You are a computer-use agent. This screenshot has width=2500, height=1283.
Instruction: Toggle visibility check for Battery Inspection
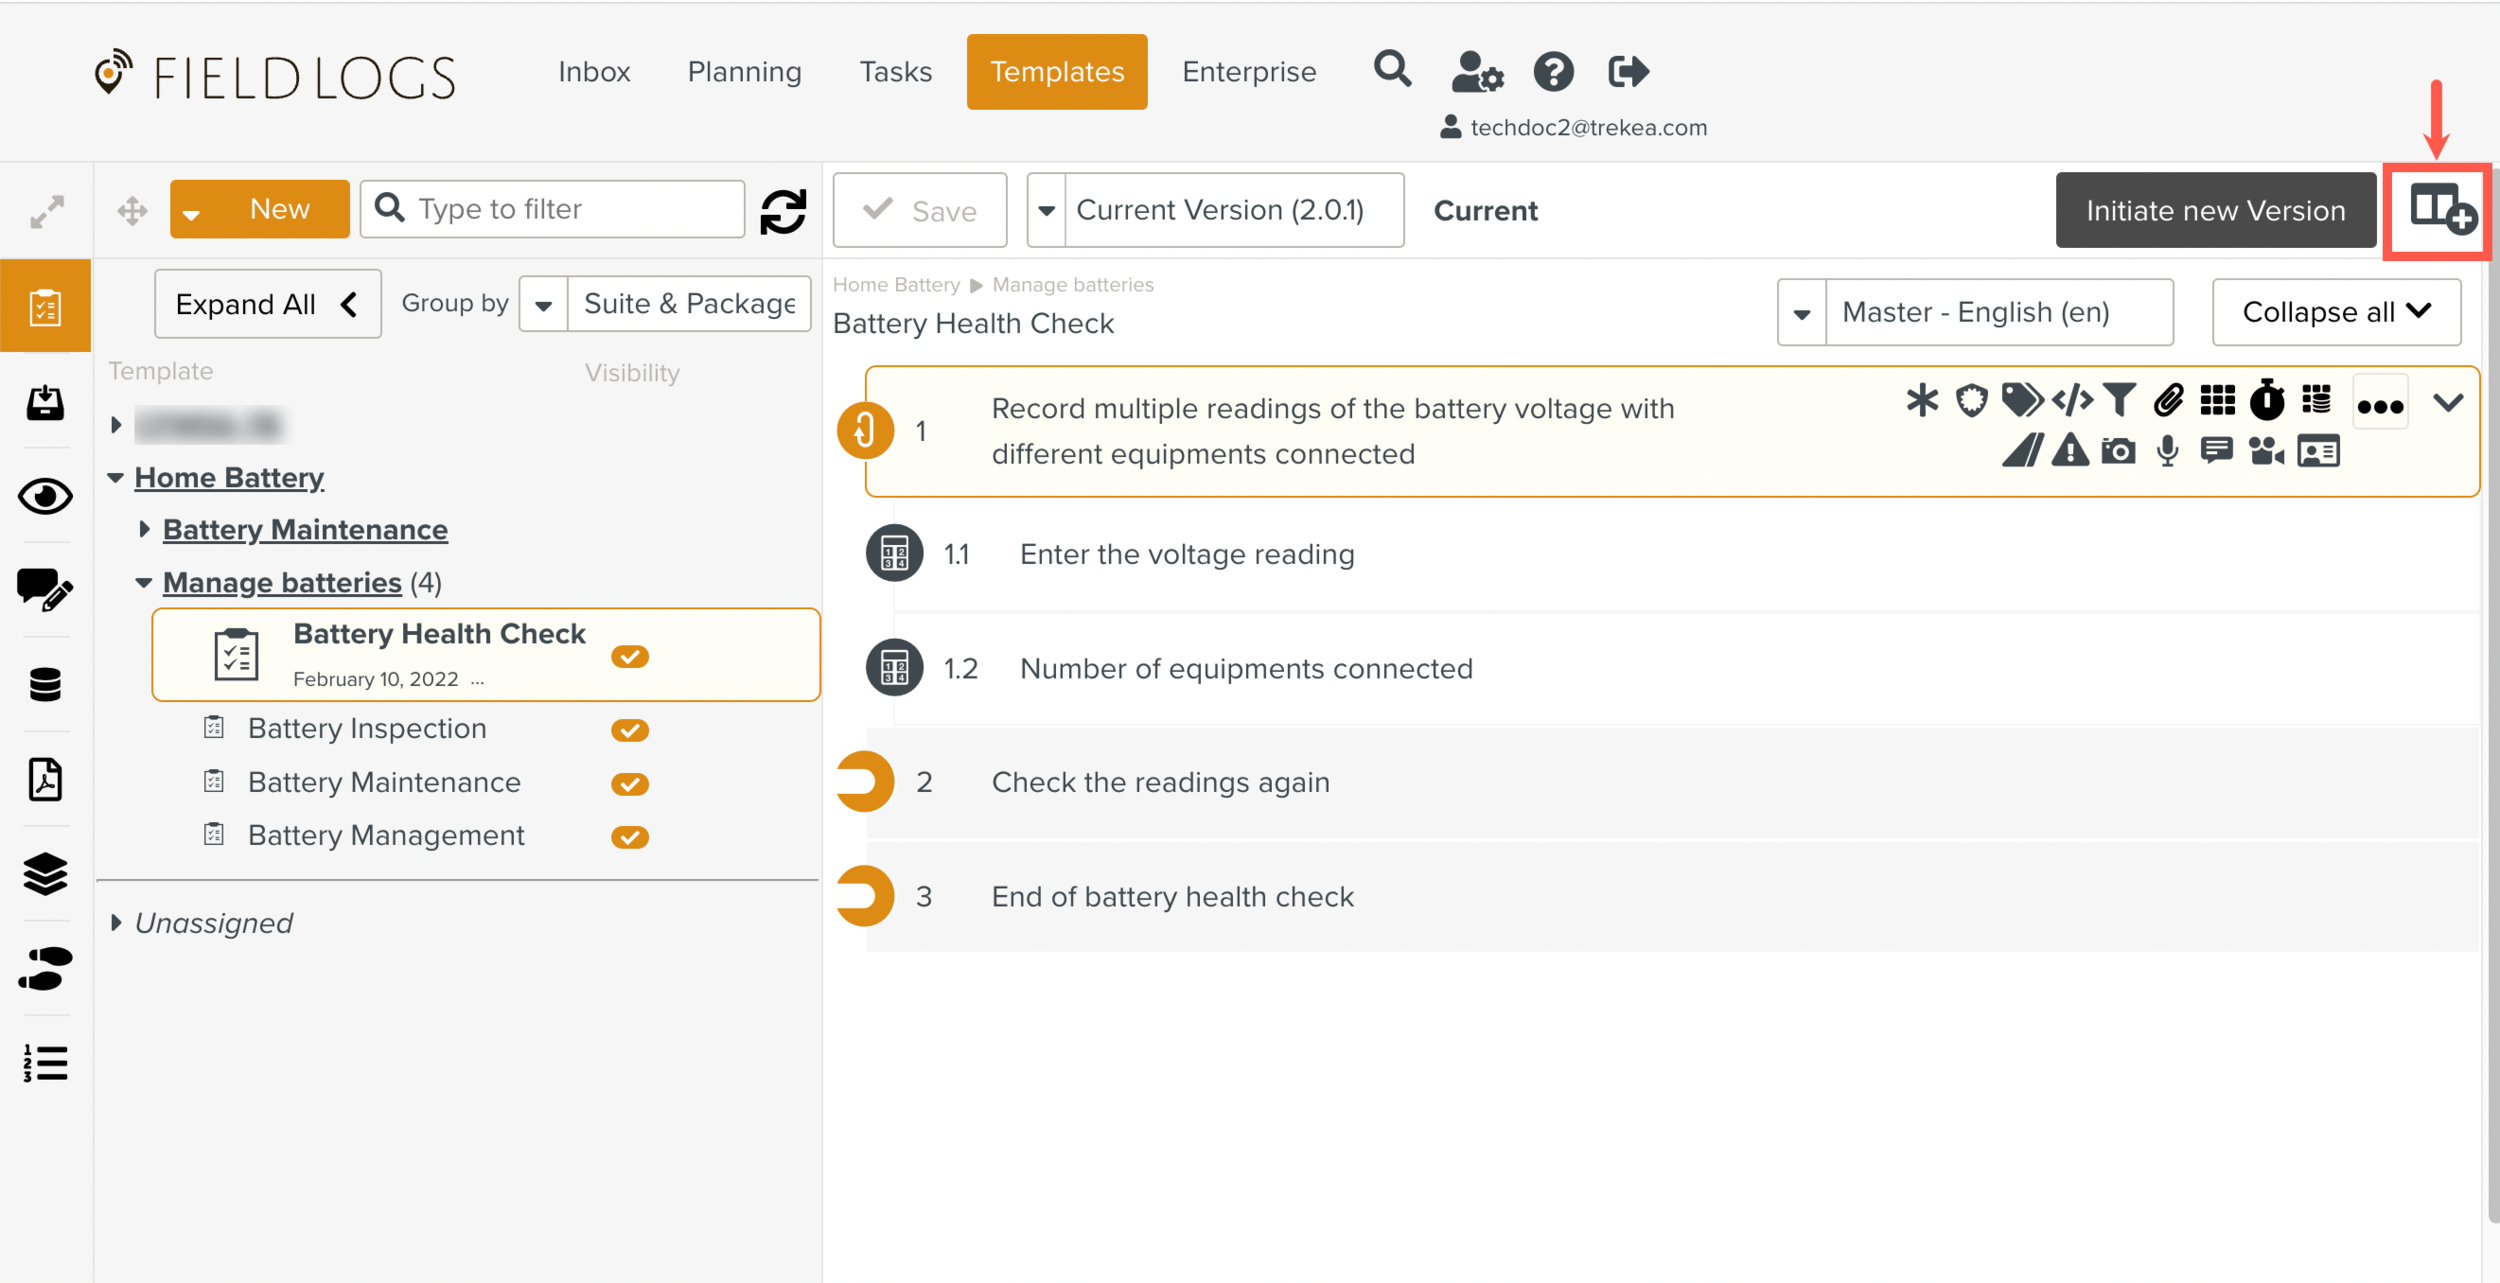click(x=630, y=730)
